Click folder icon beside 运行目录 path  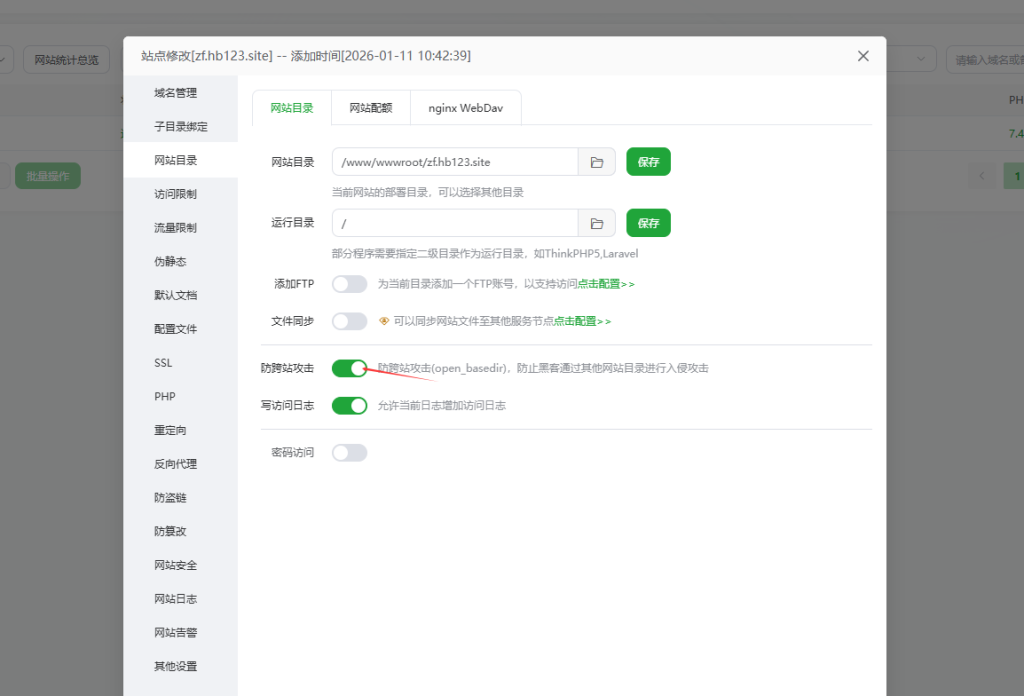point(597,223)
